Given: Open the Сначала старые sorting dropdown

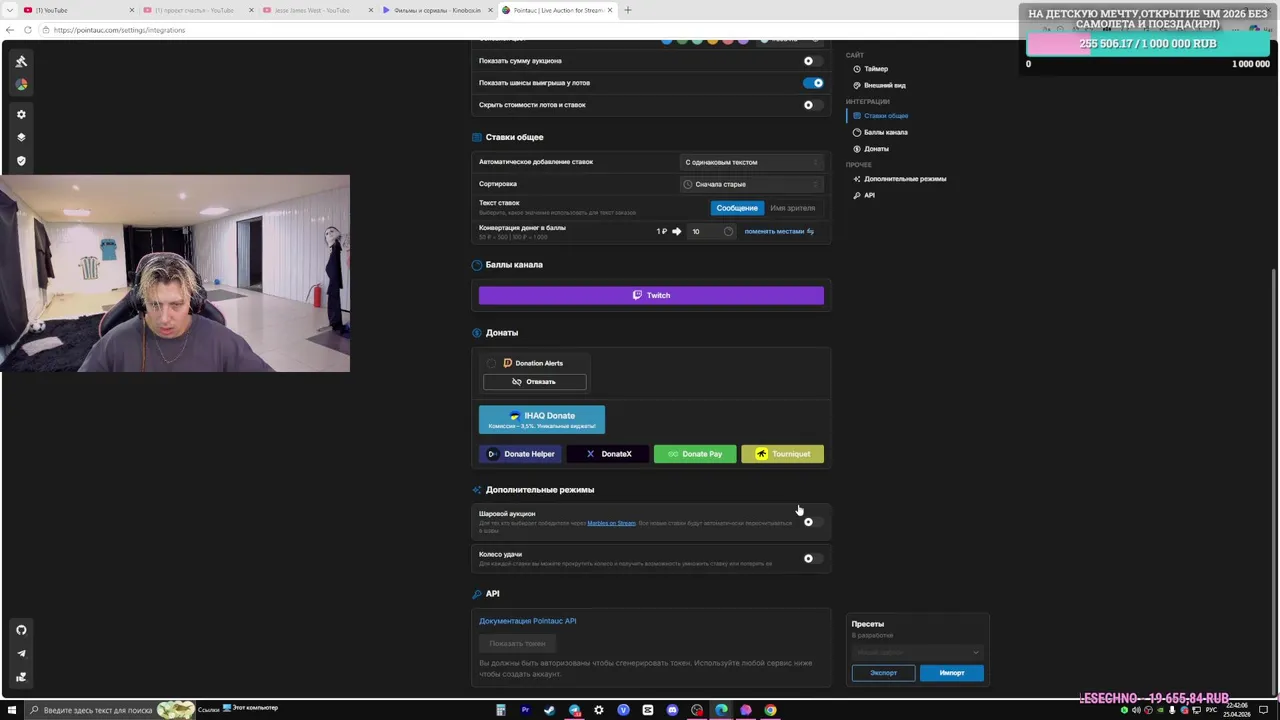Looking at the screenshot, I should click(752, 184).
